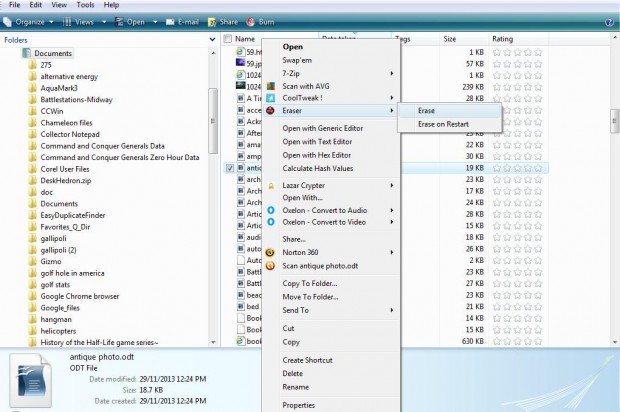The image size is (620, 412).
Task: Open the Help menu
Action: pos(112,5)
